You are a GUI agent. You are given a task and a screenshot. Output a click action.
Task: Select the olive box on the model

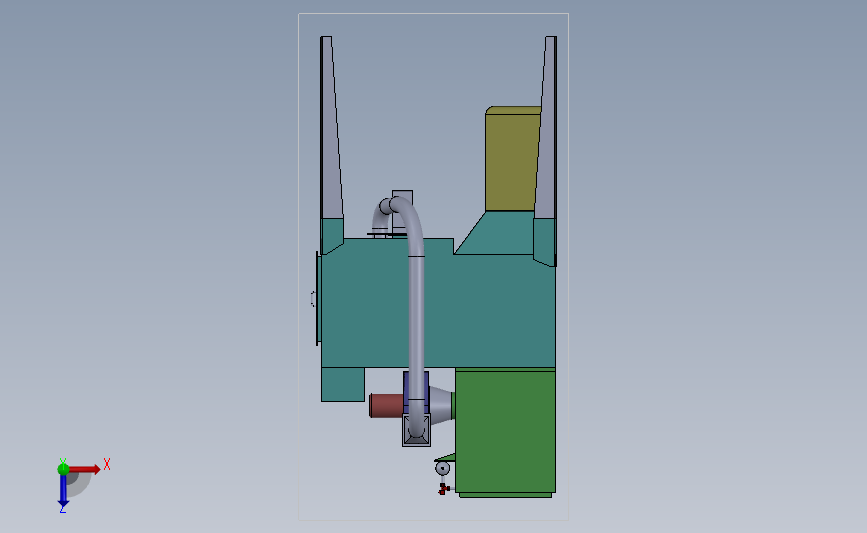pyautogui.click(x=511, y=159)
